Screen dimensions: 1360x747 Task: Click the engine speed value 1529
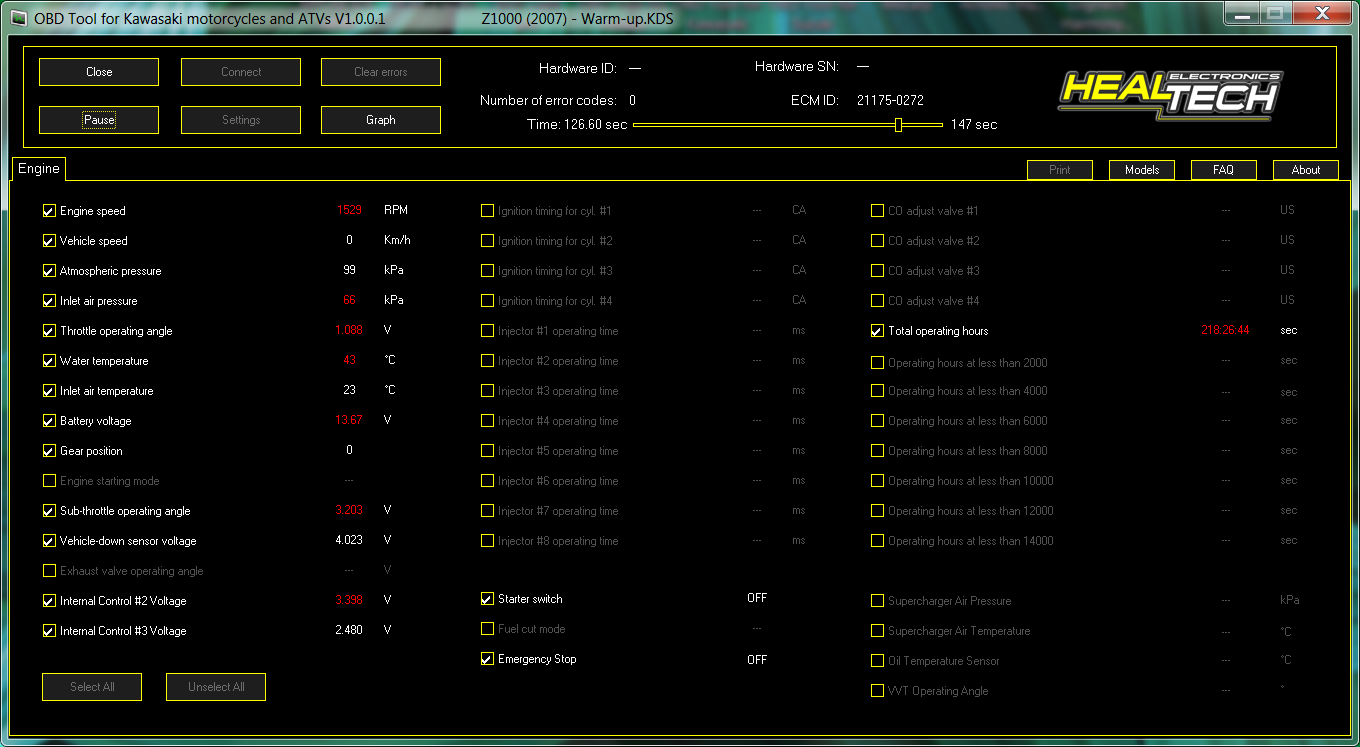[x=349, y=210]
